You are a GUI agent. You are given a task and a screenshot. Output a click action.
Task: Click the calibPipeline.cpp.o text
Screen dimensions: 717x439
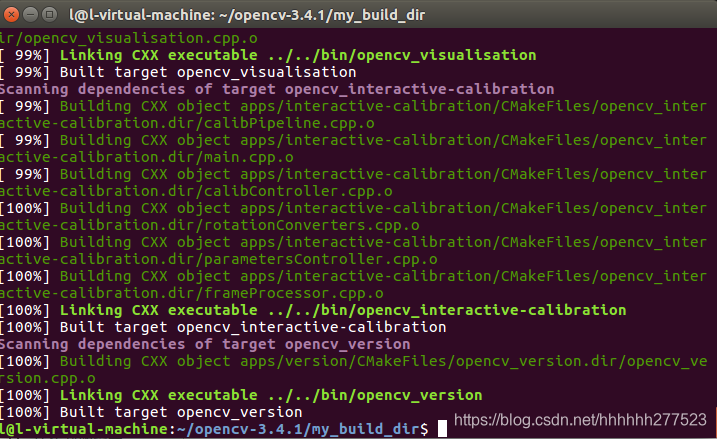pyautogui.click(x=289, y=123)
